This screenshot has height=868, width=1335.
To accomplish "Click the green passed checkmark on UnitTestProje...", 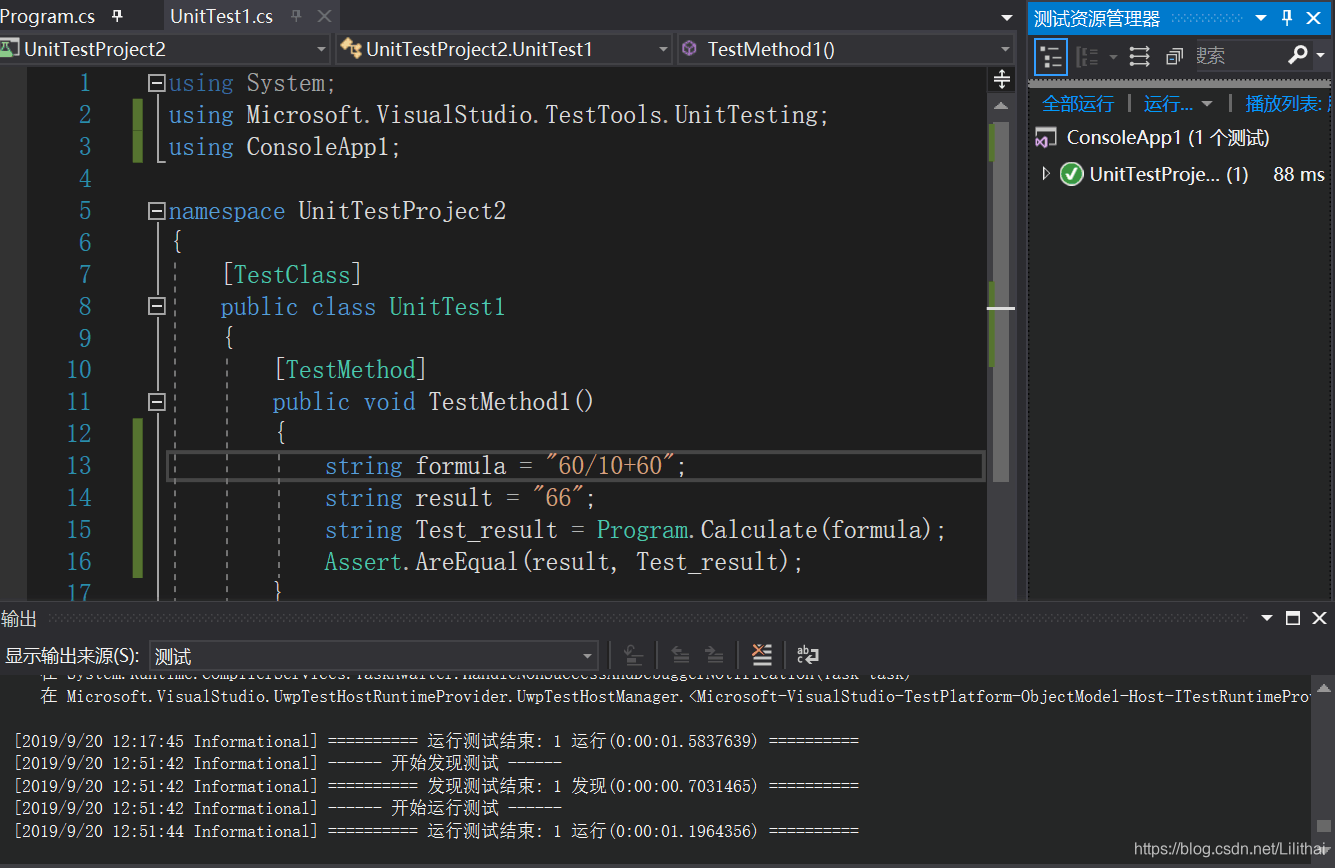I will pos(1072,174).
